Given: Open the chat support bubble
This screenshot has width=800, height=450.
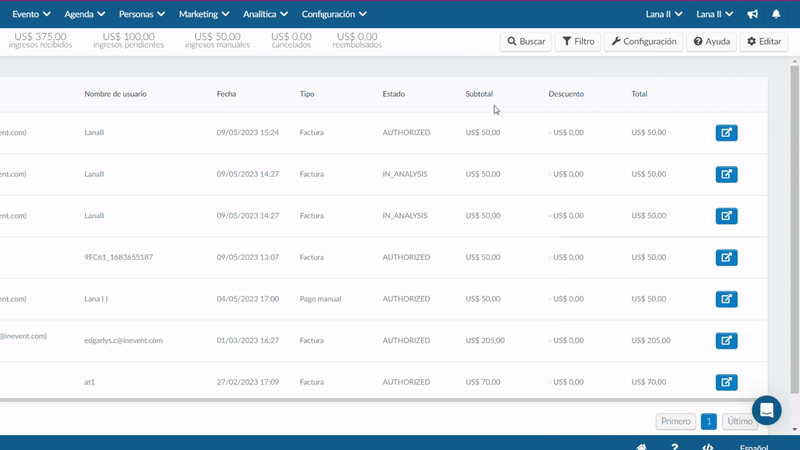Looking at the screenshot, I should click(767, 410).
